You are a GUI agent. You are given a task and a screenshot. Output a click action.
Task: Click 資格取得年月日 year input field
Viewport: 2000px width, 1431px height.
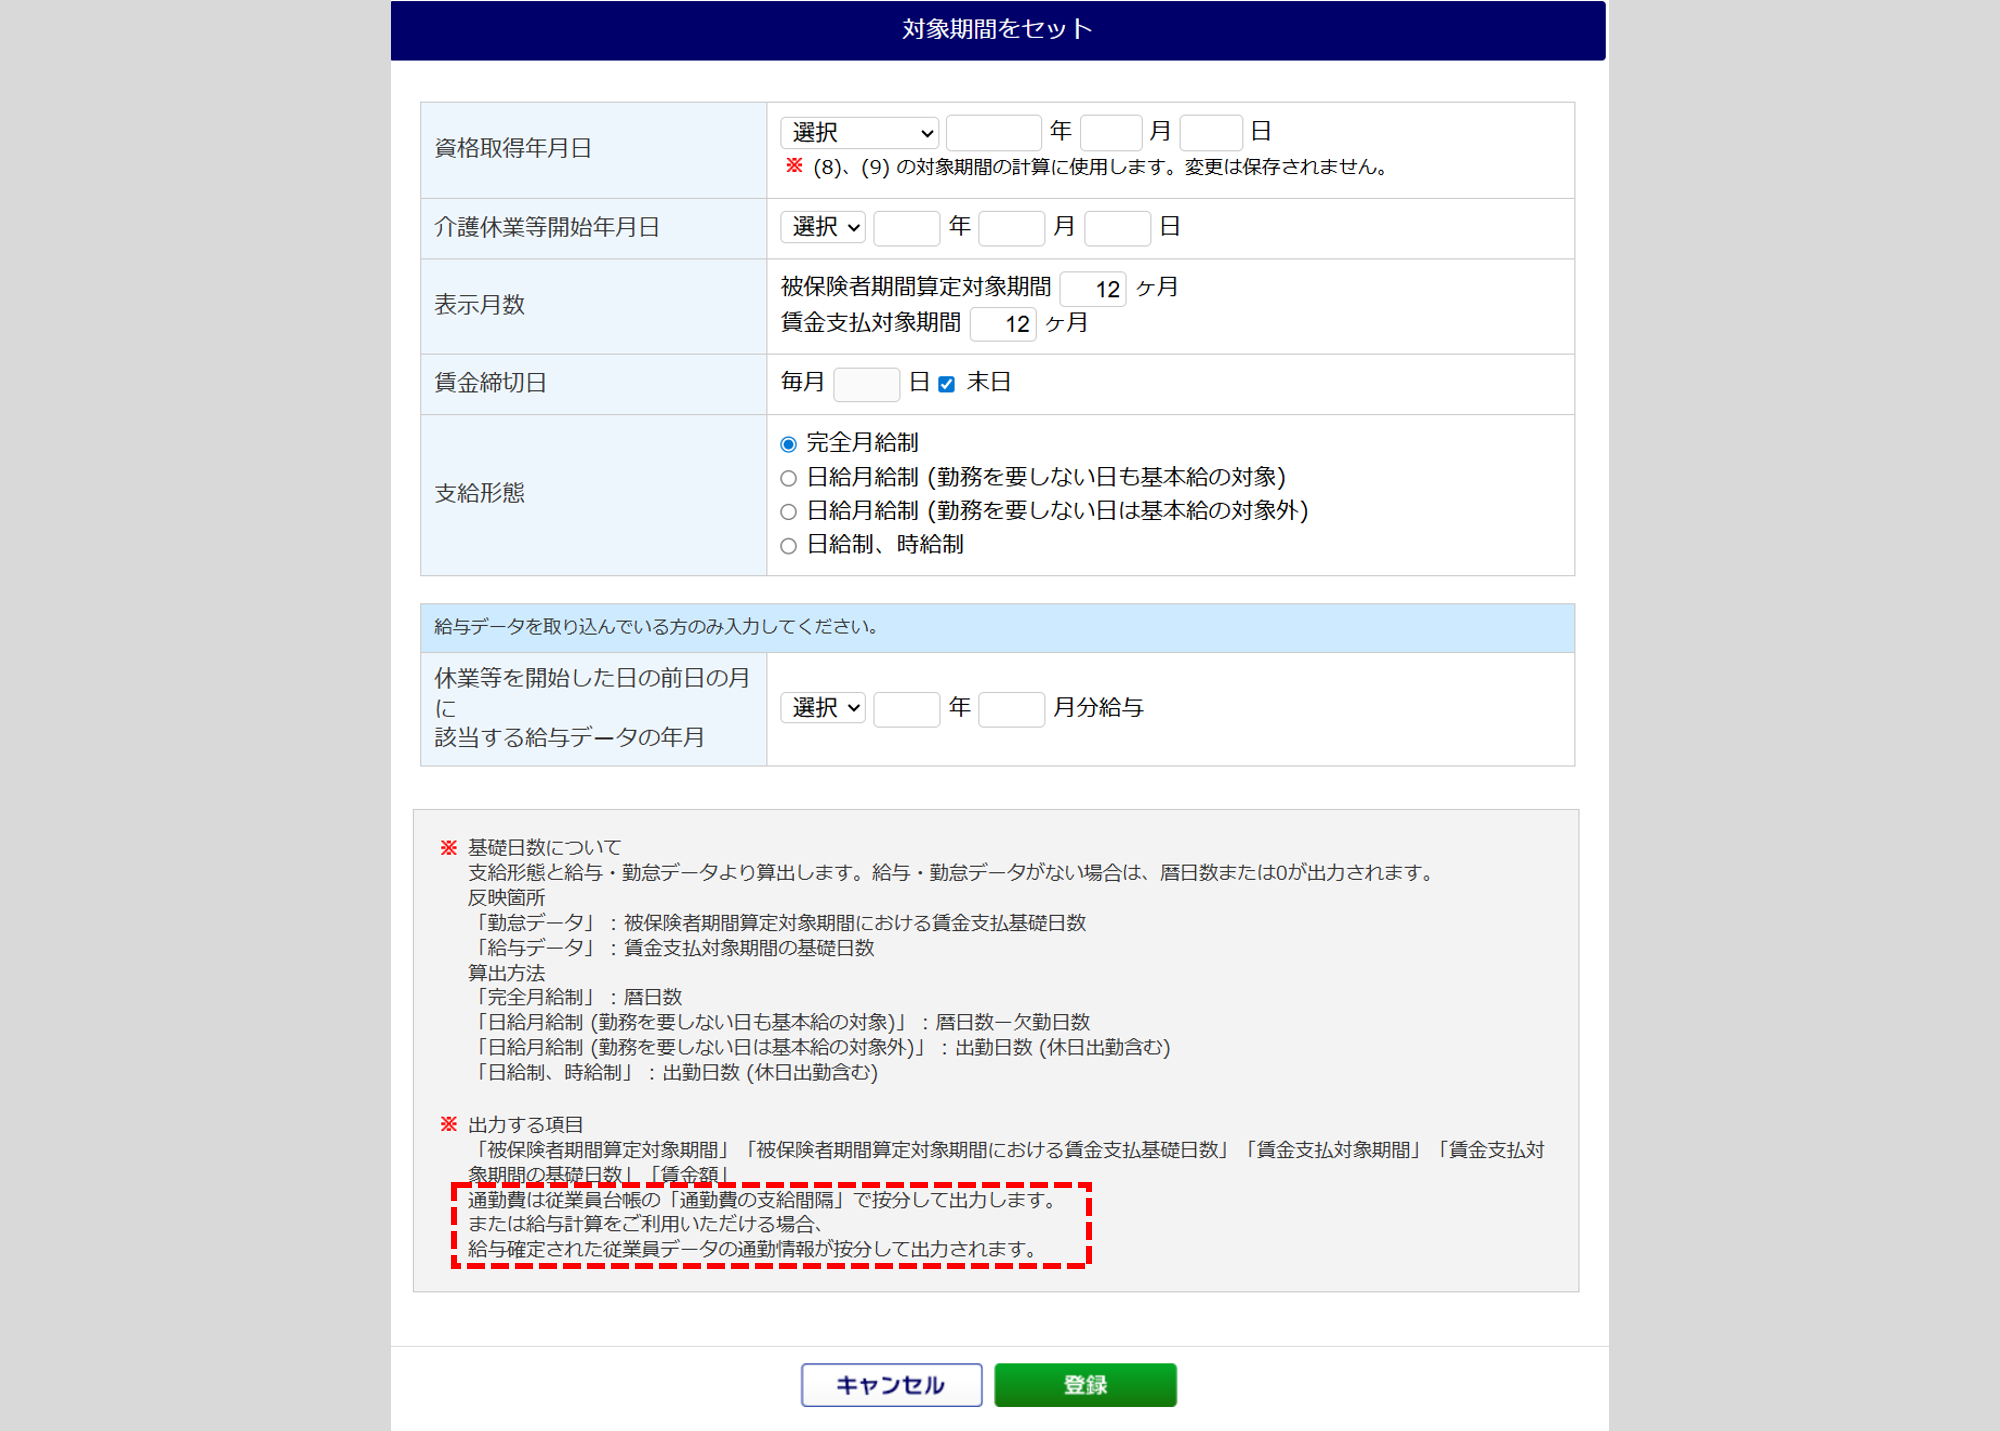coord(993,132)
